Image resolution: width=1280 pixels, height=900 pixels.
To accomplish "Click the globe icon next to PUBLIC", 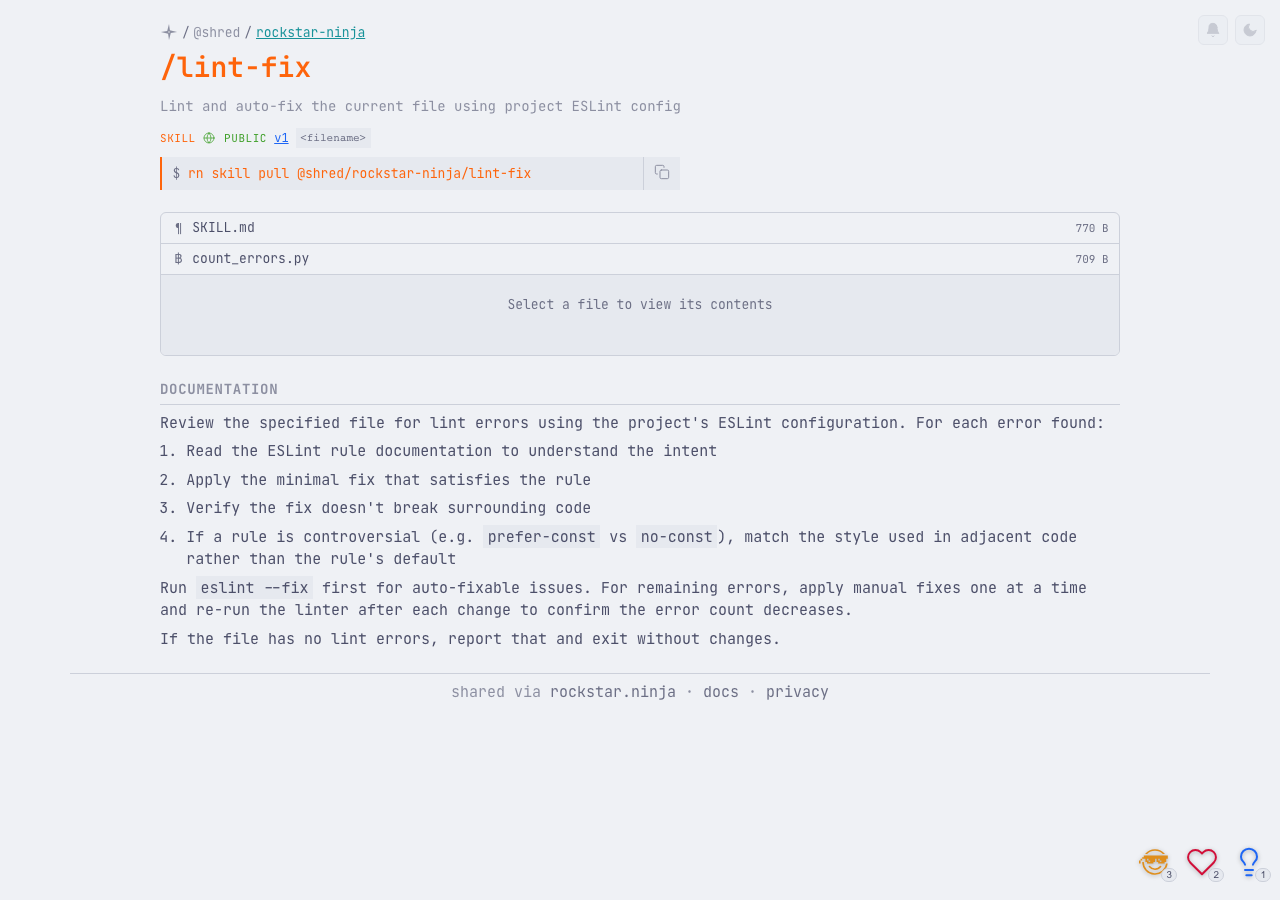I will tap(209, 138).
